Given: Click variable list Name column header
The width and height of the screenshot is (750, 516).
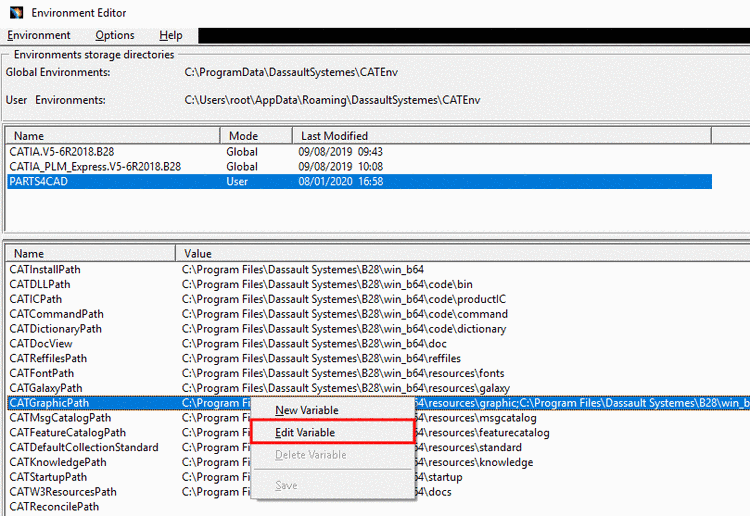Looking at the screenshot, I should [29, 254].
